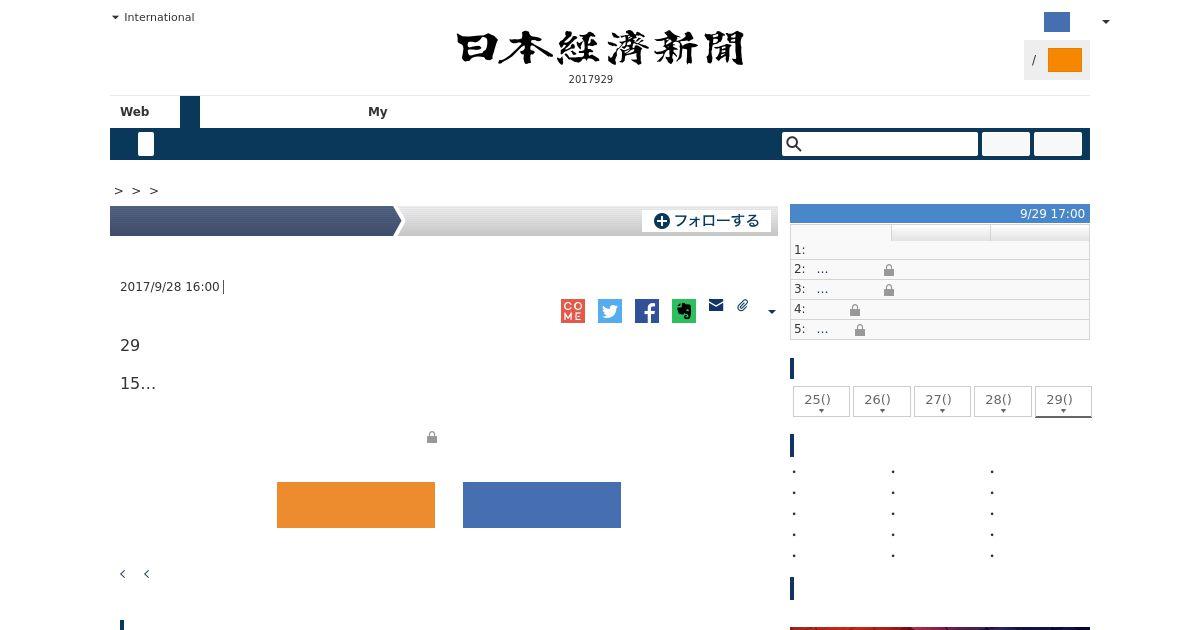Go to the first previous-page chevron
The image size is (1200, 630).
pyautogui.click(x=123, y=574)
